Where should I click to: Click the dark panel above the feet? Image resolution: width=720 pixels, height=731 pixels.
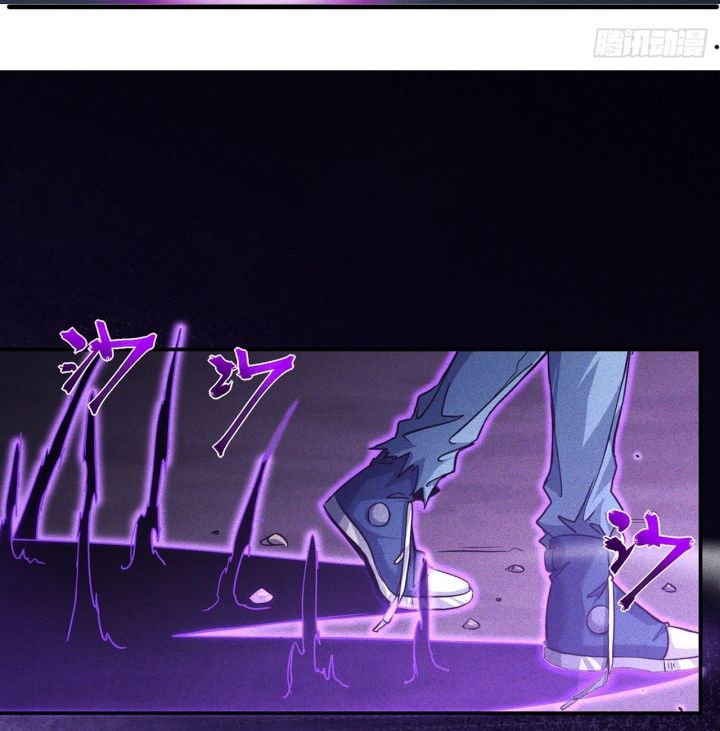point(360,209)
